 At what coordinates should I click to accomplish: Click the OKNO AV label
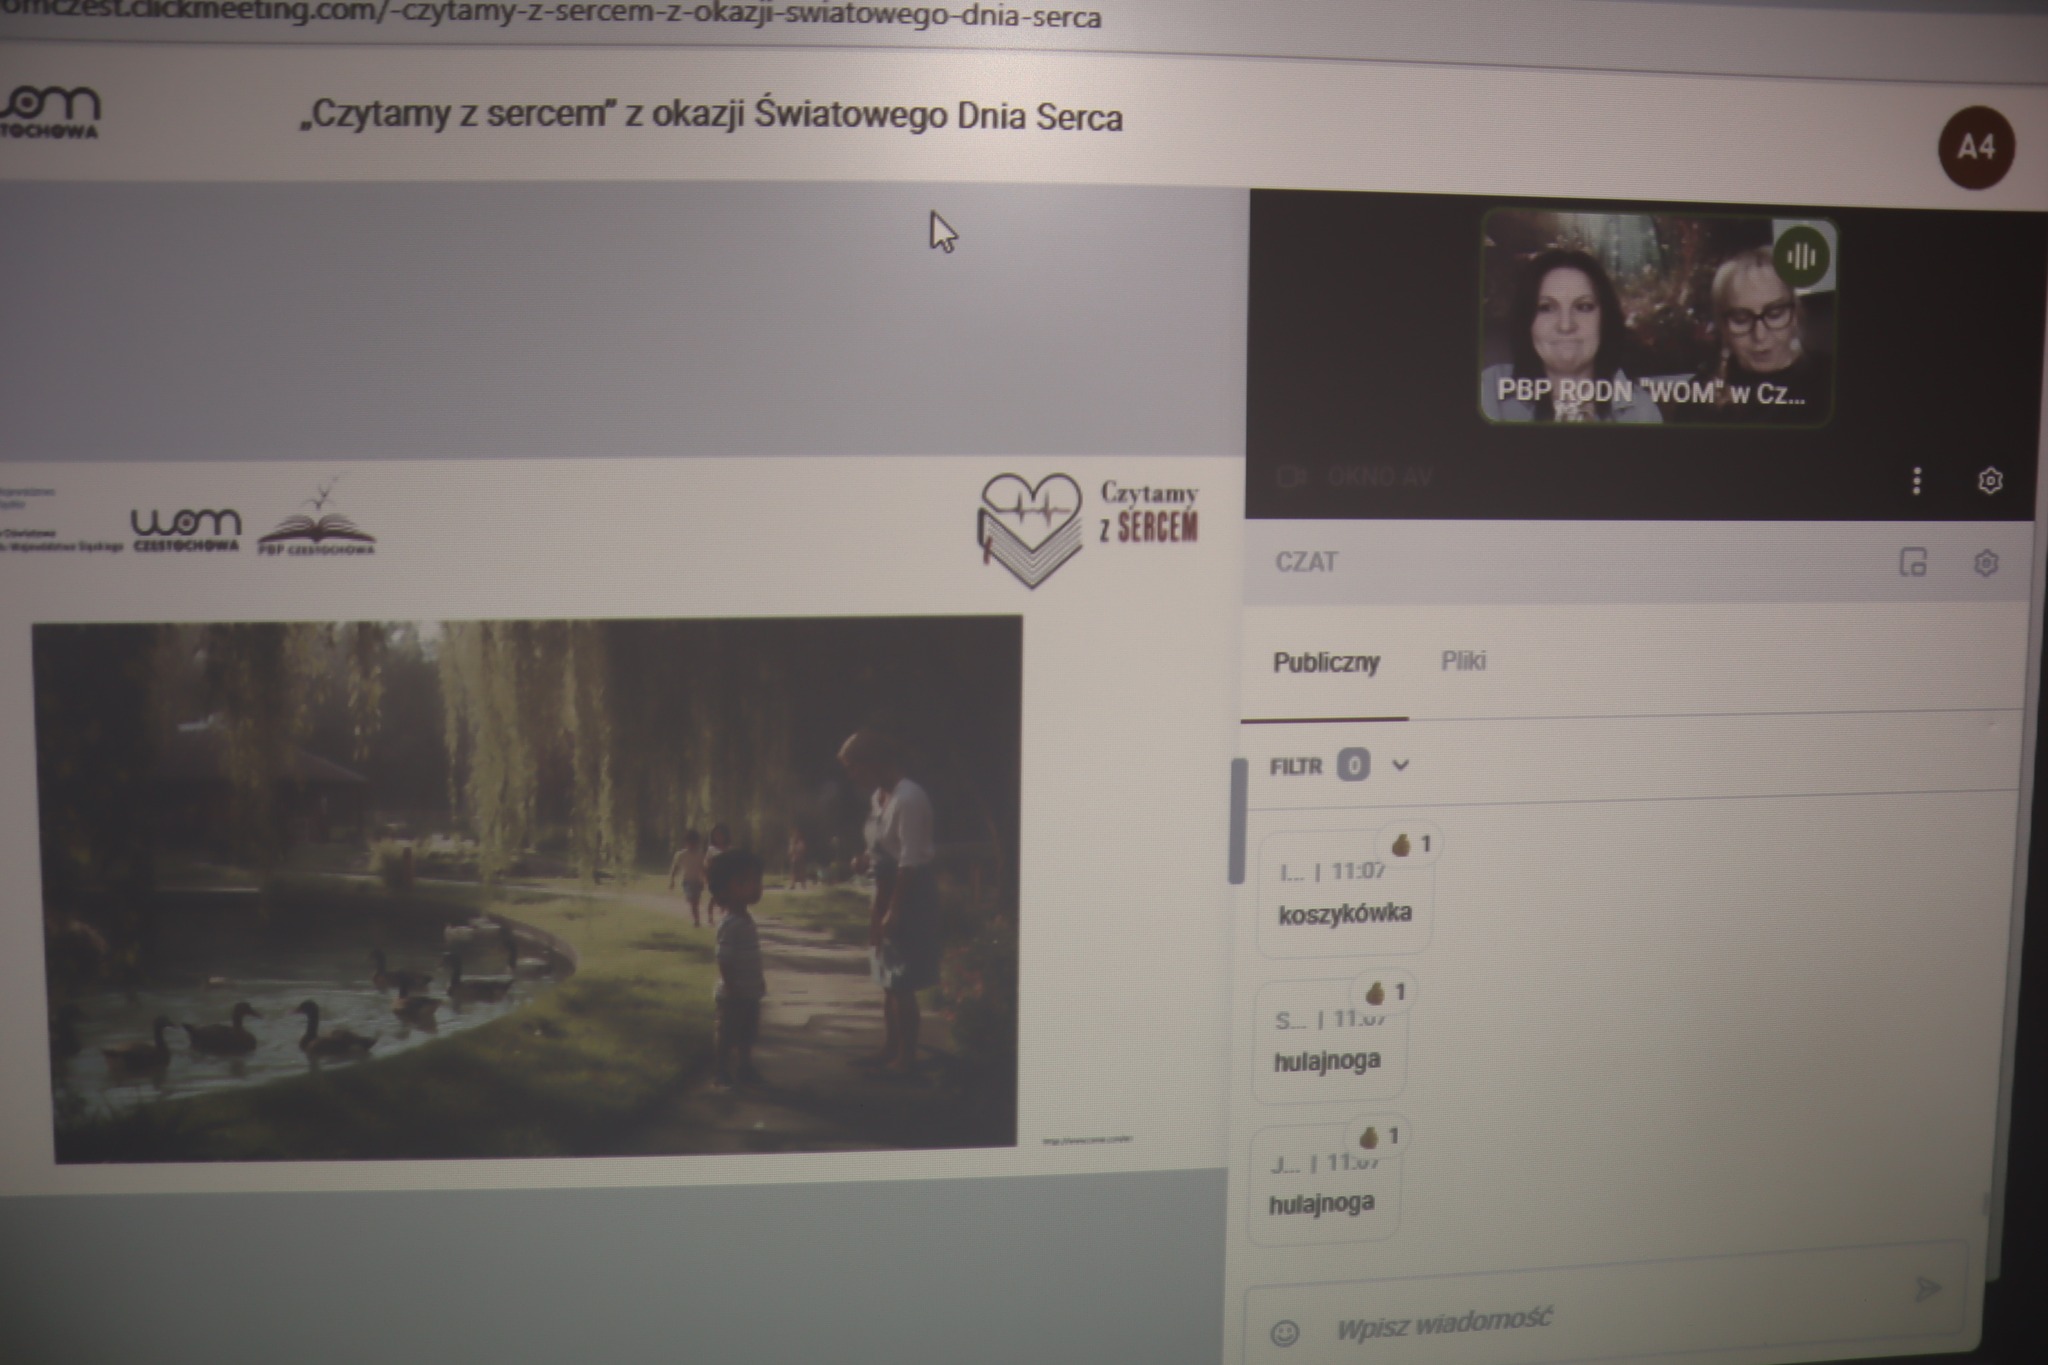pos(1380,477)
